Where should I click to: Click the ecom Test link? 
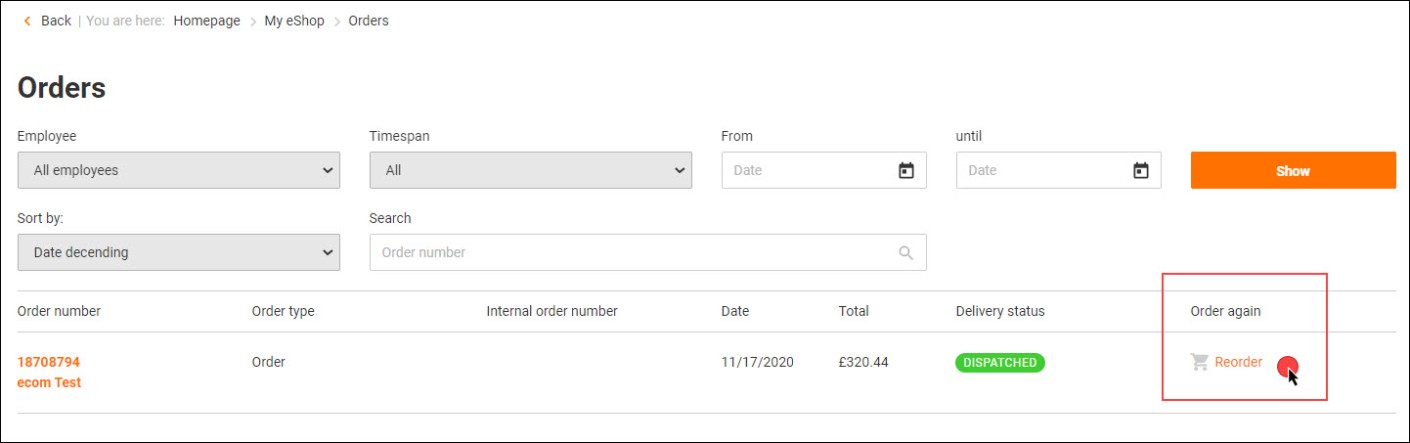click(x=49, y=383)
